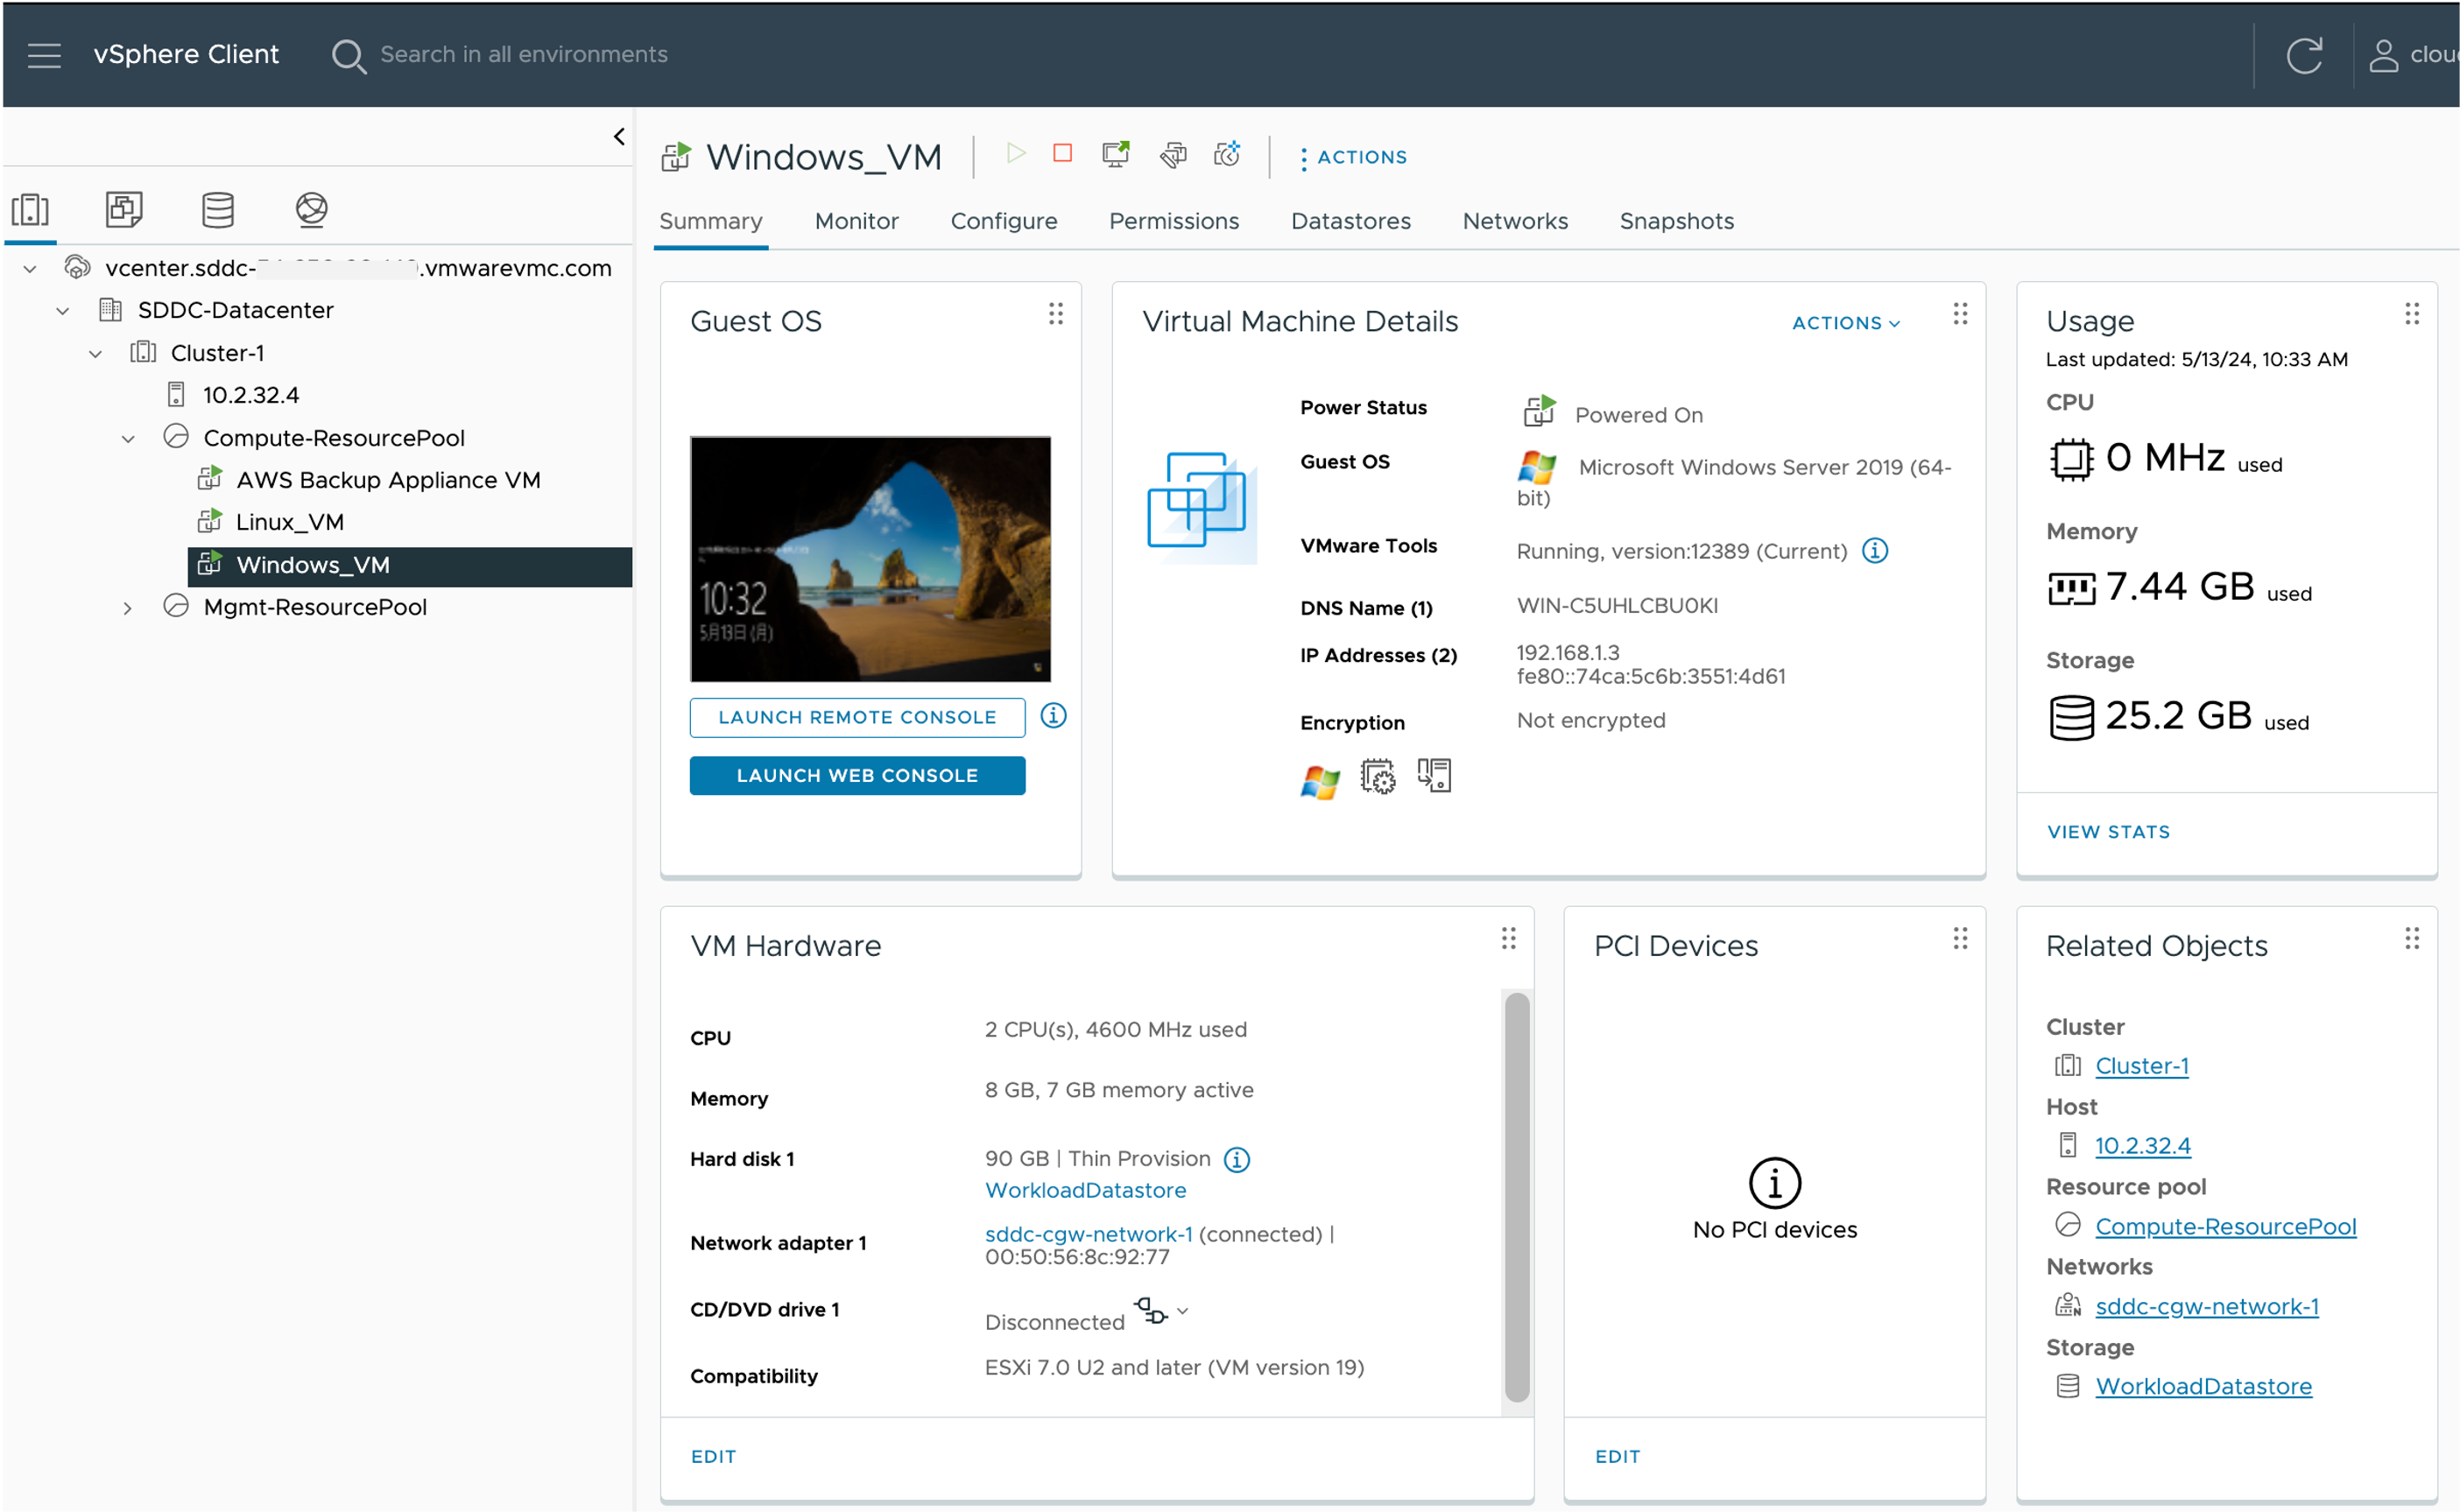Click the Power On play icon
Viewport: 2460px width, 1512px height.
pos(1015,154)
